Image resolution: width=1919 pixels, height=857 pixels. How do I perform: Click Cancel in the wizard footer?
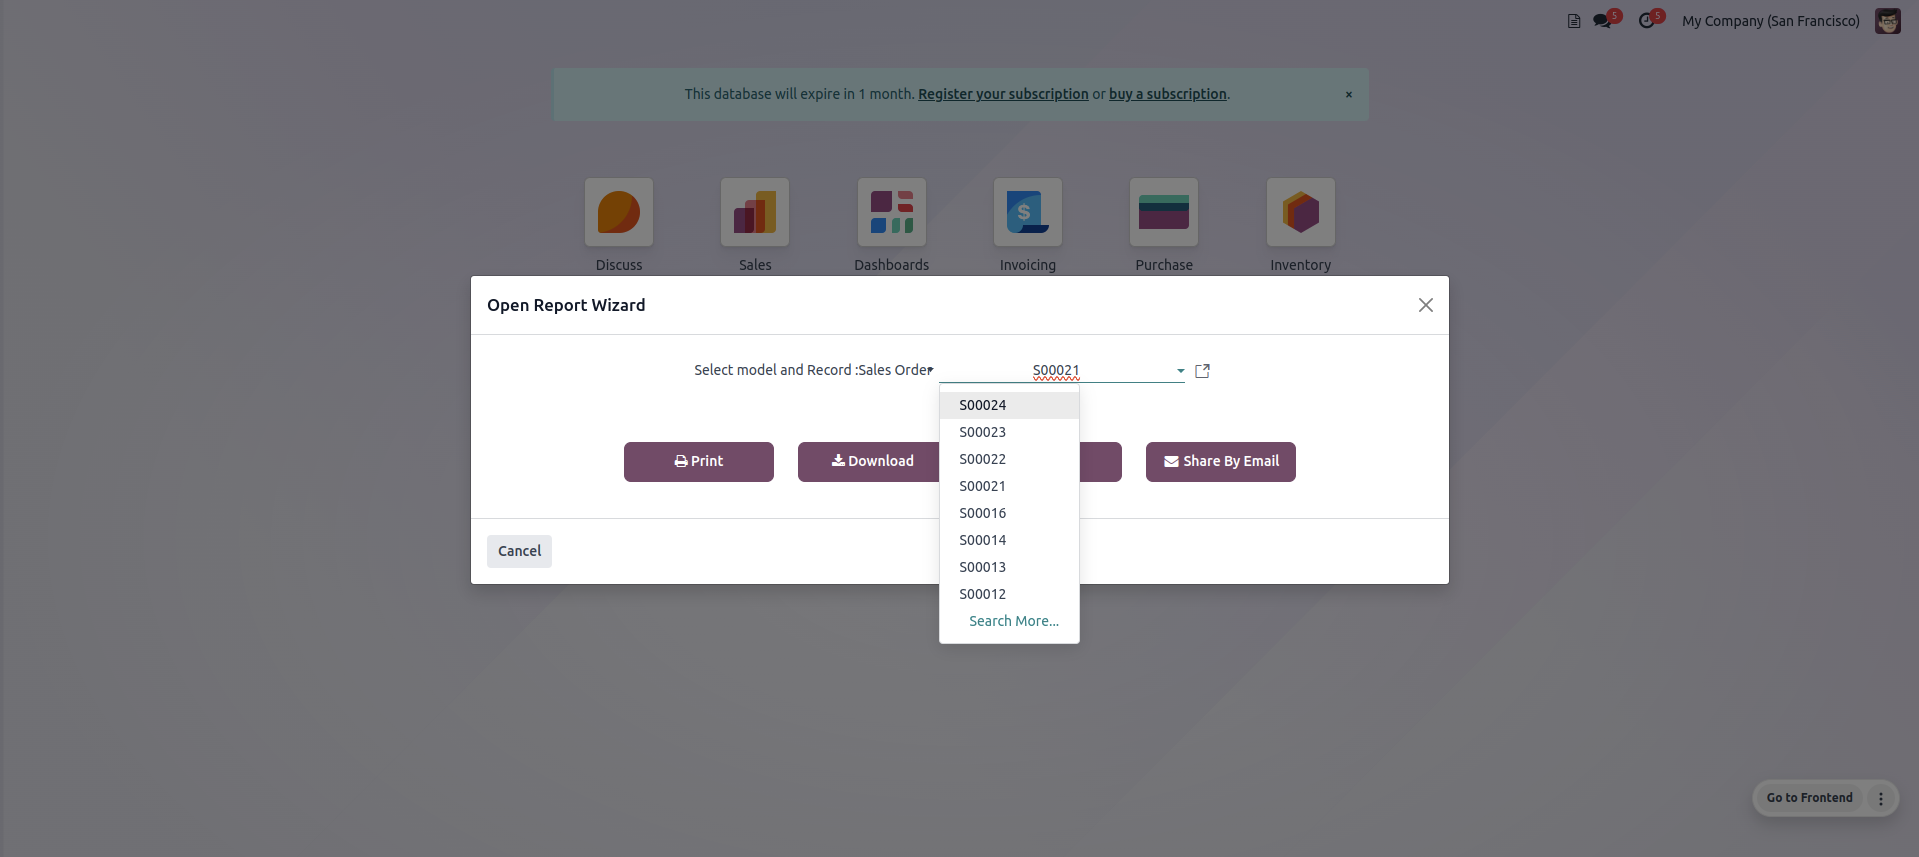coord(519,551)
